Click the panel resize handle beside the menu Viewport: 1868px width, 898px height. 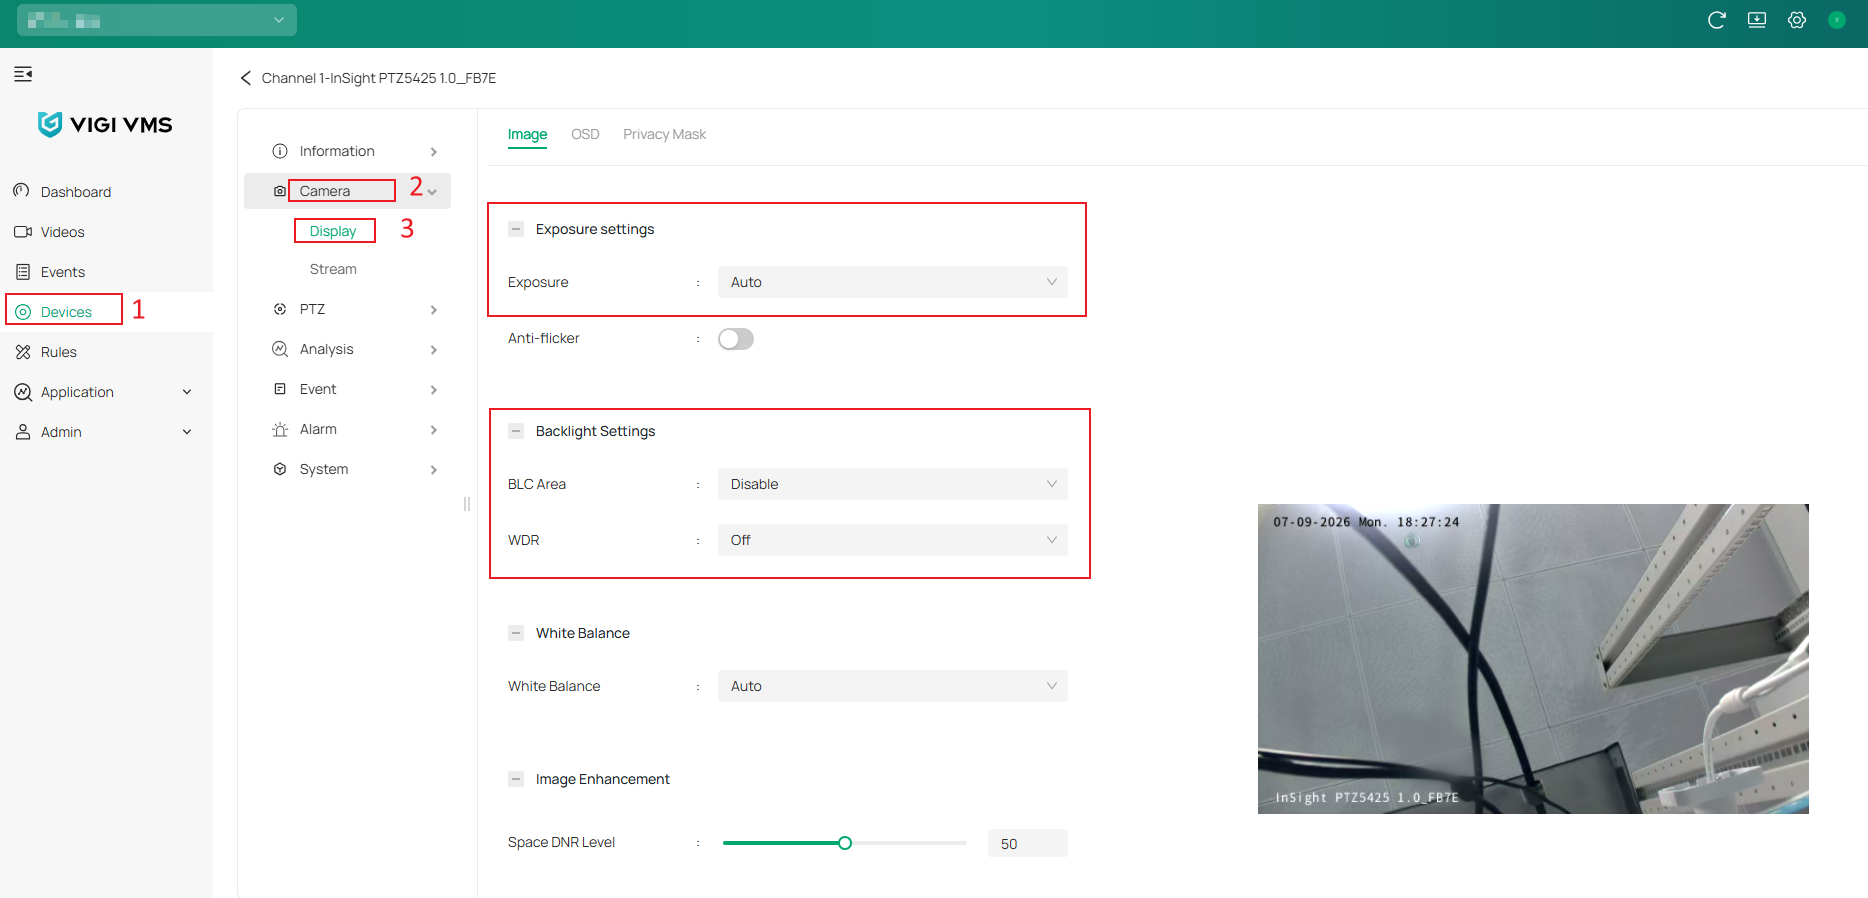(466, 504)
